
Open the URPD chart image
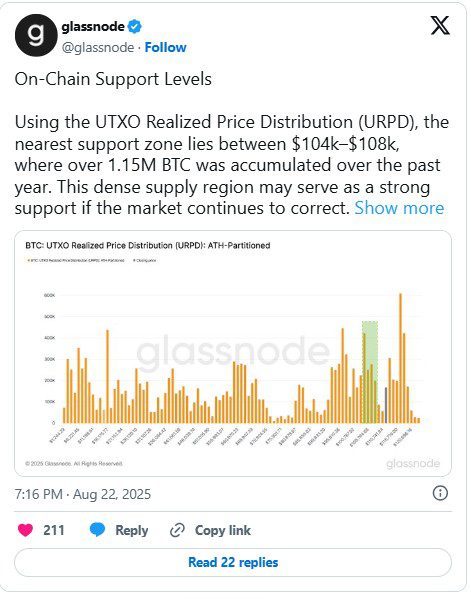coord(233,353)
